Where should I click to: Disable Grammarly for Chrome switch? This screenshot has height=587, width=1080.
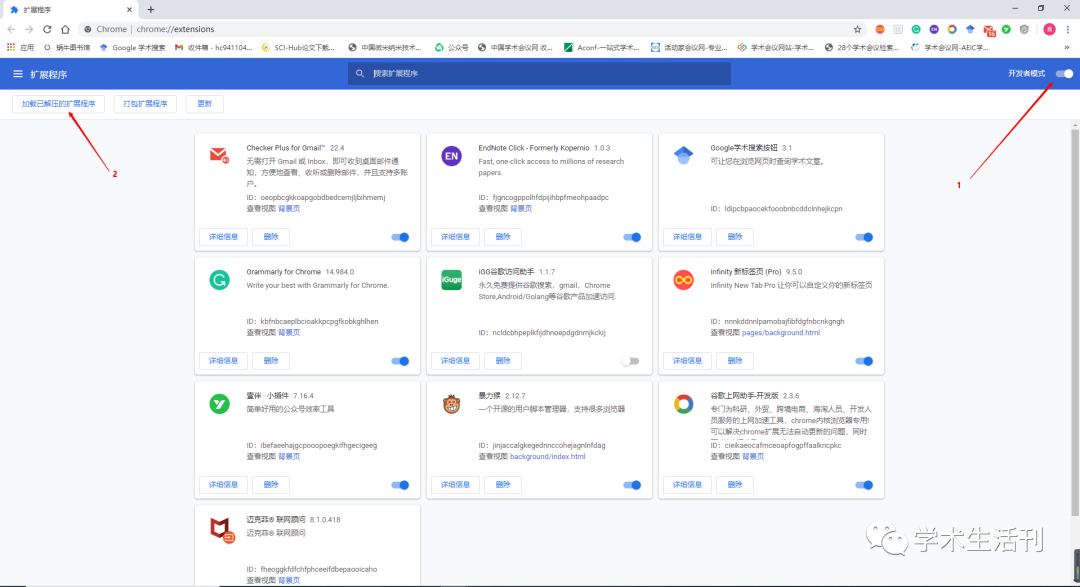[x=400, y=361]
